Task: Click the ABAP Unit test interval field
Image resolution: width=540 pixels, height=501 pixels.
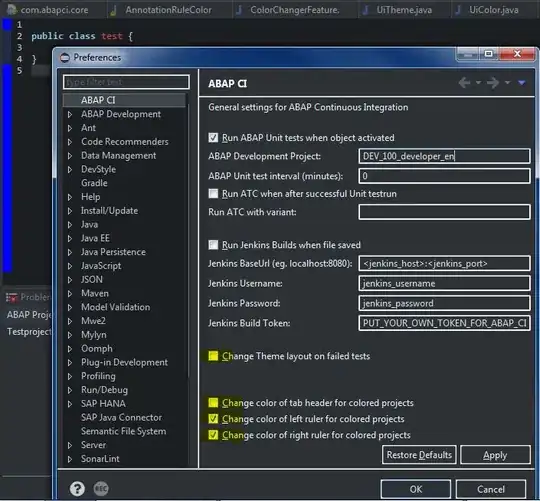Action: pyautogui.click(x=444, y=176)
